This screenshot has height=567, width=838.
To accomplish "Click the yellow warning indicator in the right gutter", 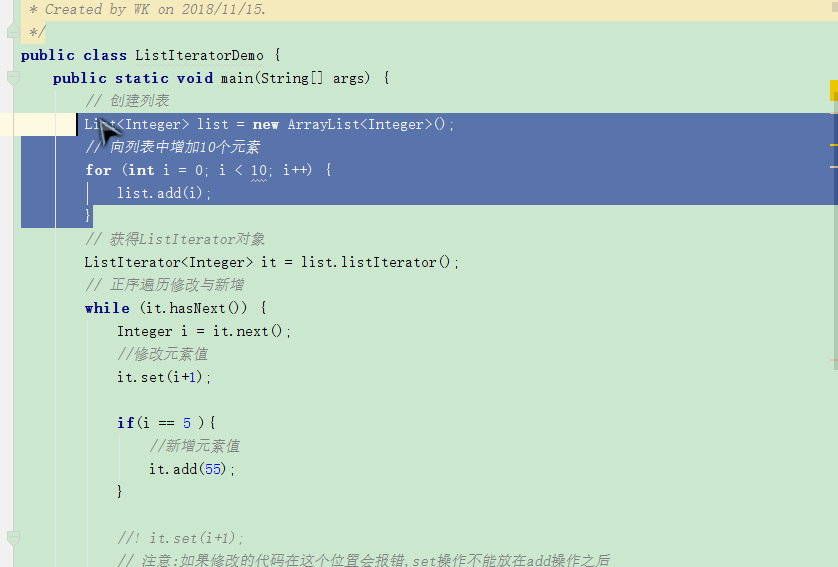I will 833,91.
